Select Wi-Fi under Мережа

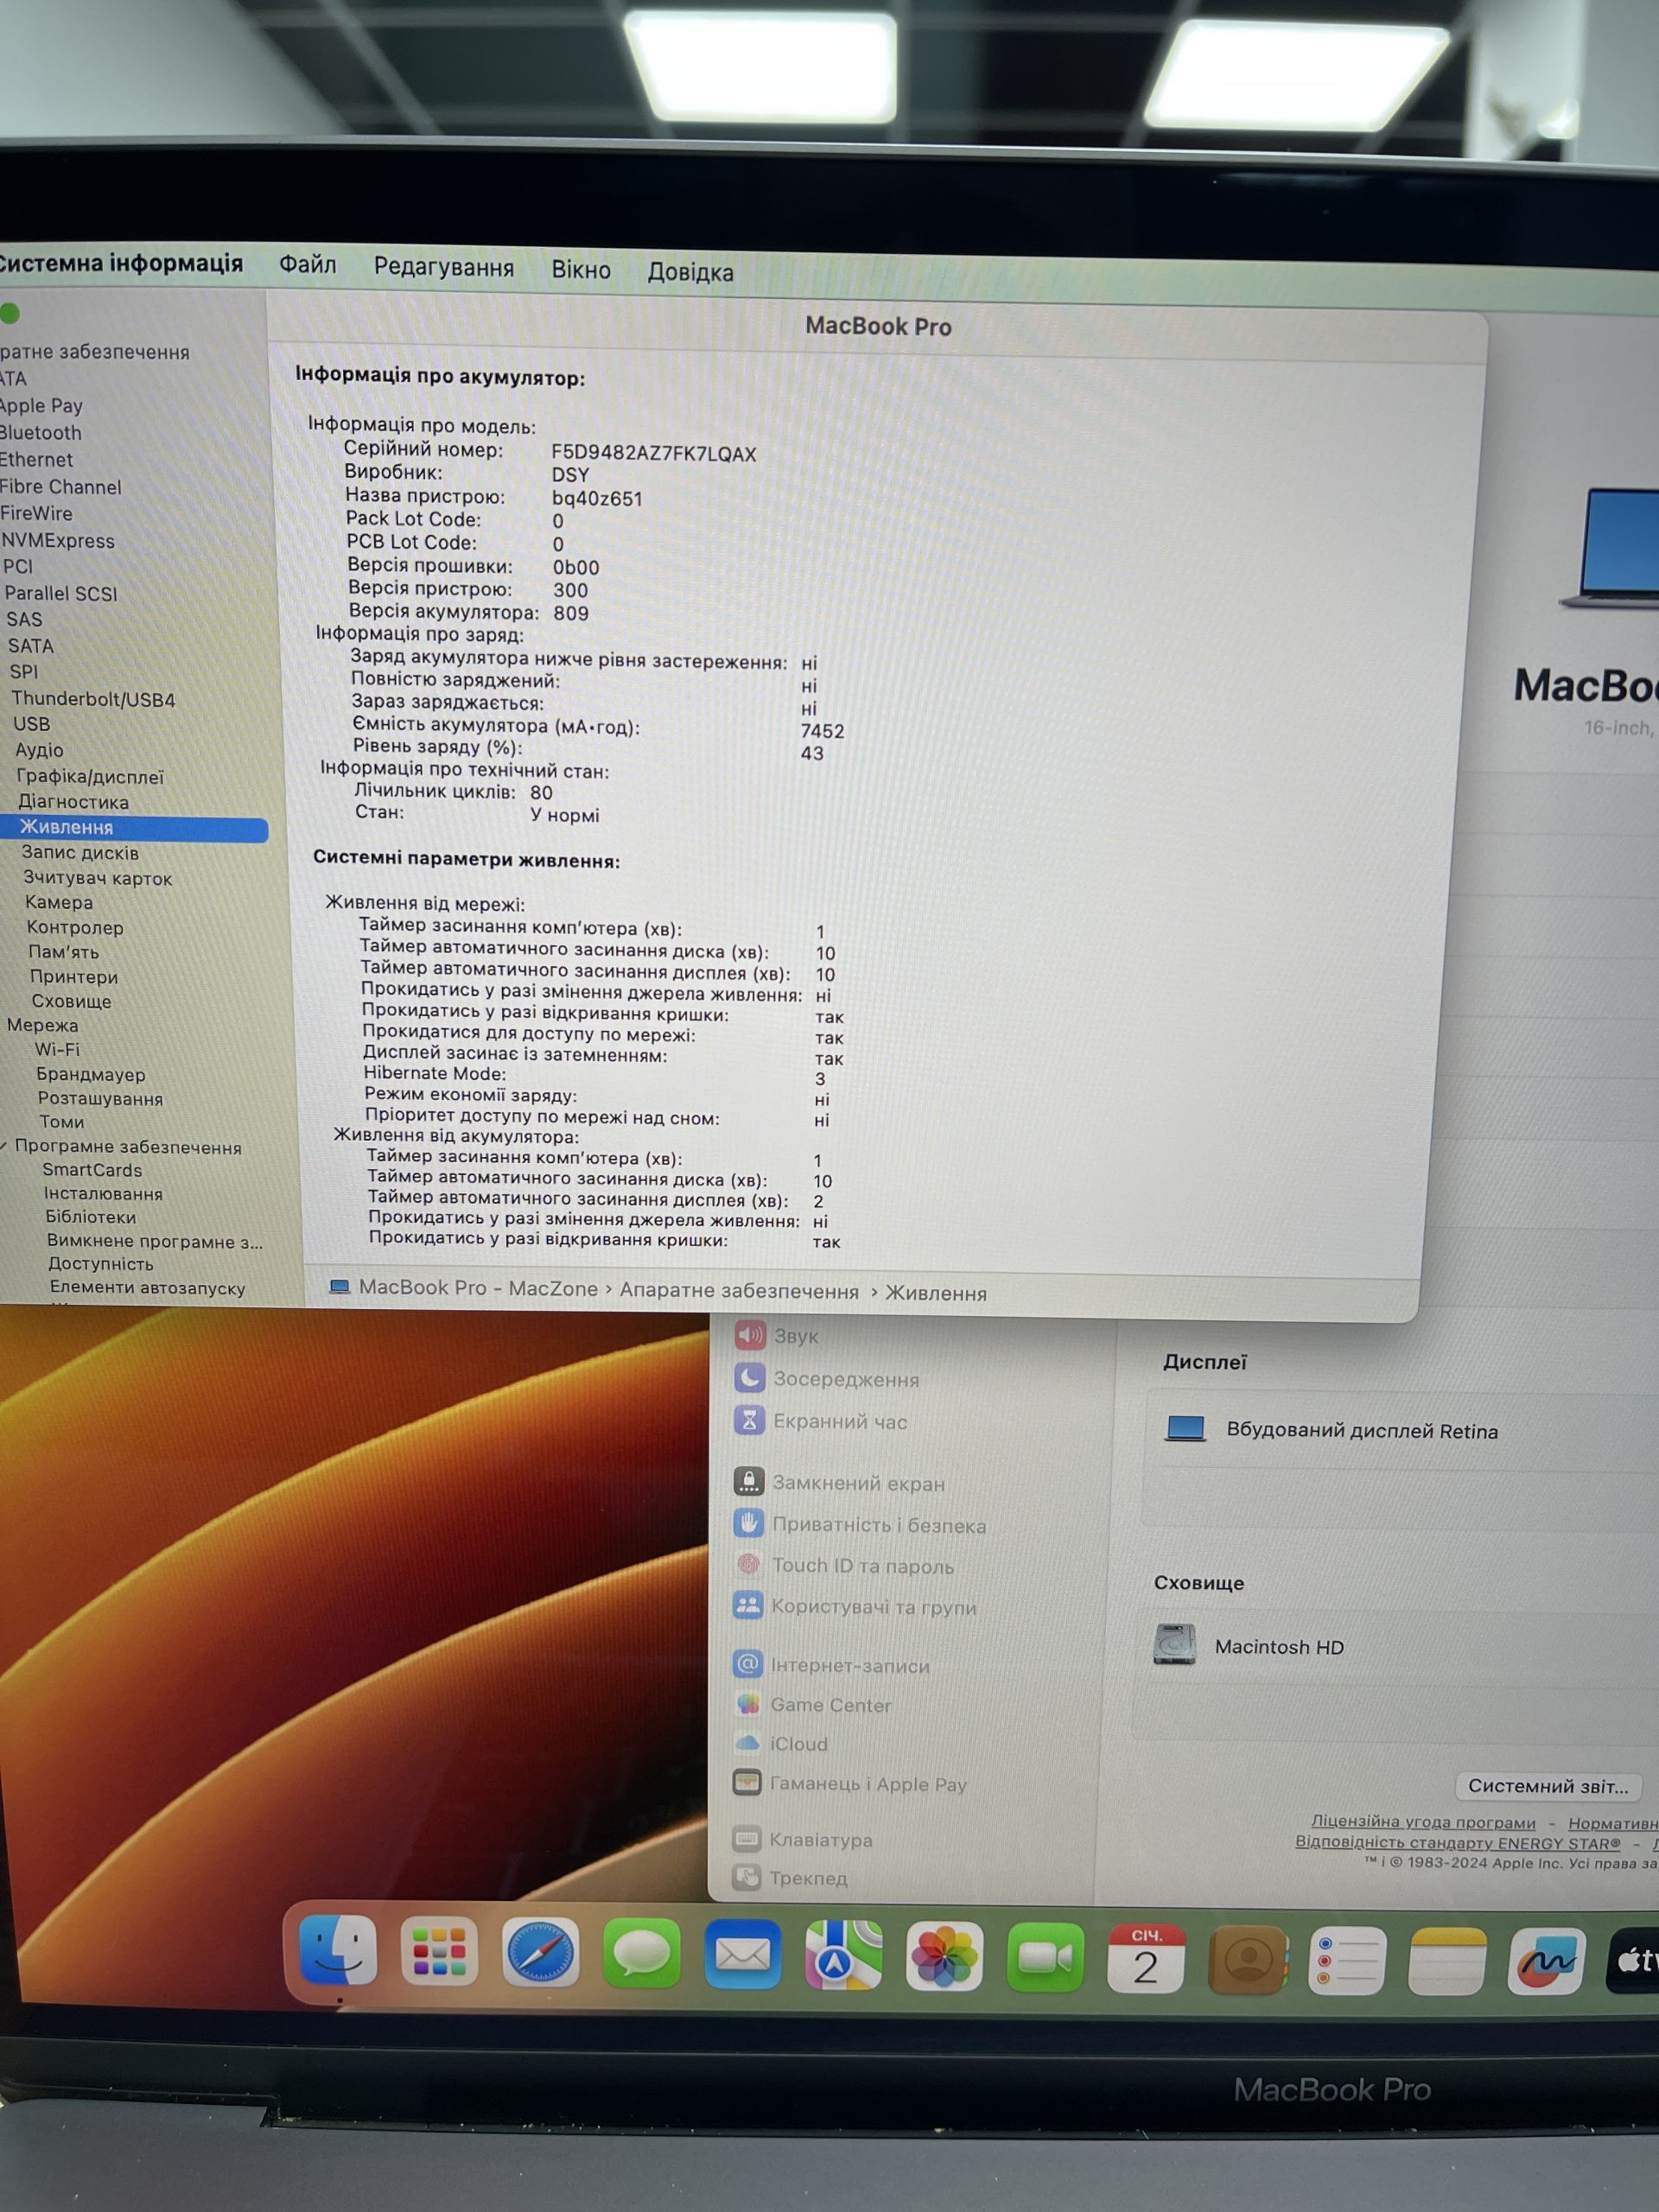click(57, 1049)
